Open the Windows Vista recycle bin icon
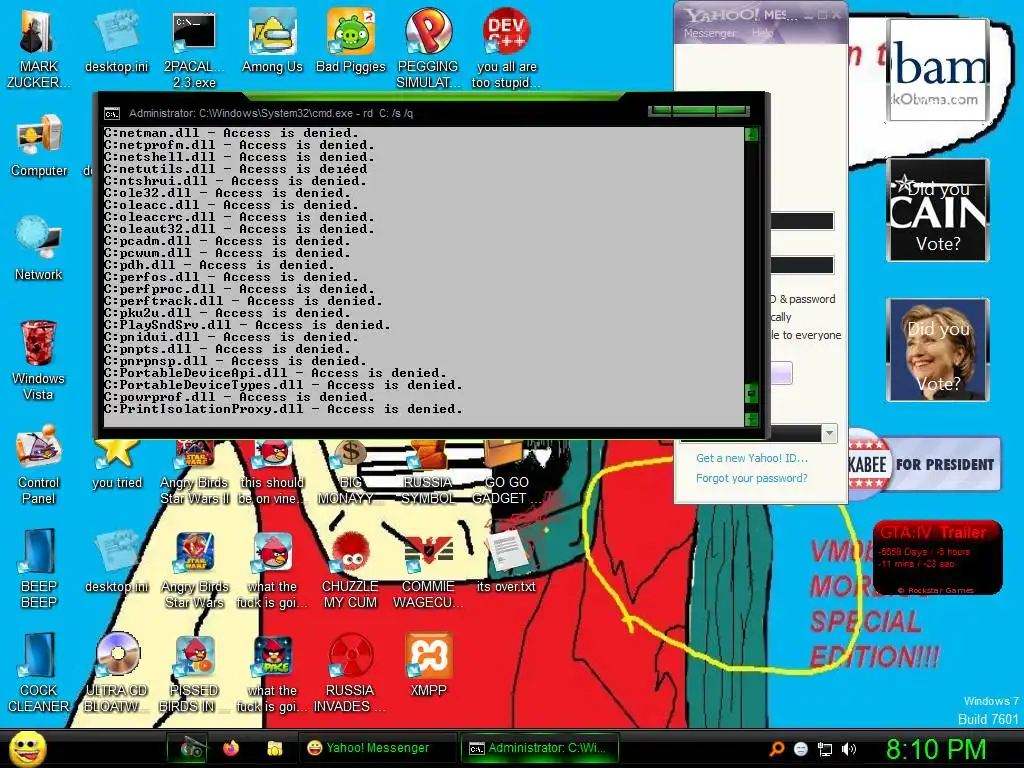Viewport: 1024px width, 768px height. (x=39, y=360)
